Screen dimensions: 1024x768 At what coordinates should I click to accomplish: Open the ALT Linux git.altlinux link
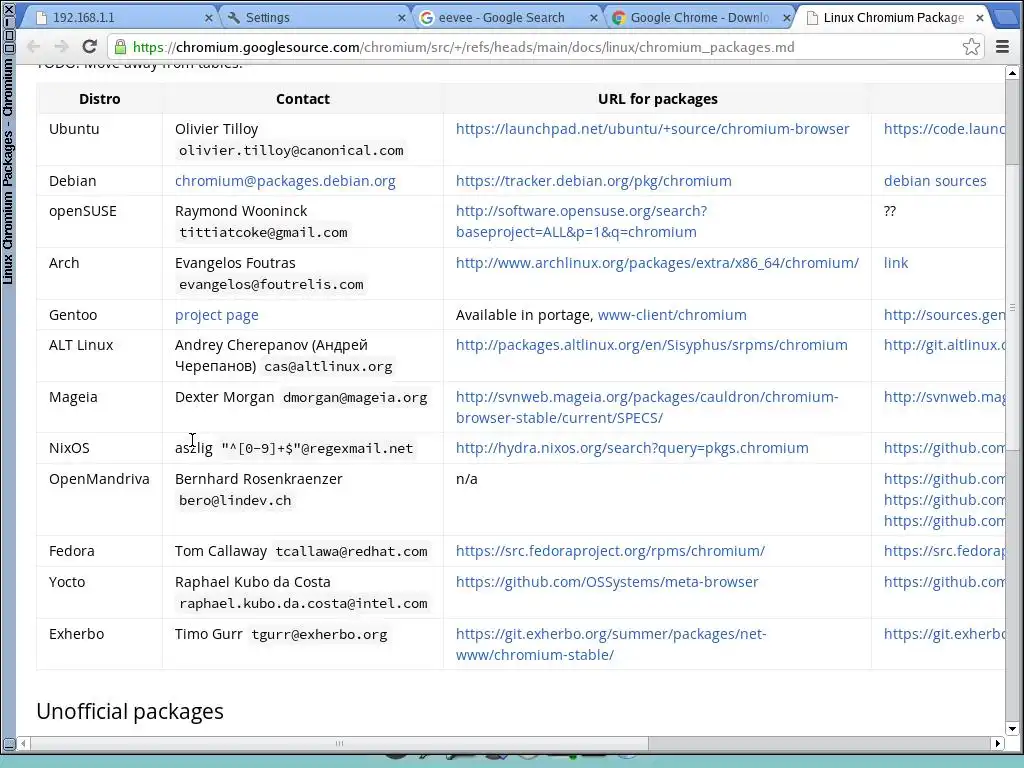point(944,345)
